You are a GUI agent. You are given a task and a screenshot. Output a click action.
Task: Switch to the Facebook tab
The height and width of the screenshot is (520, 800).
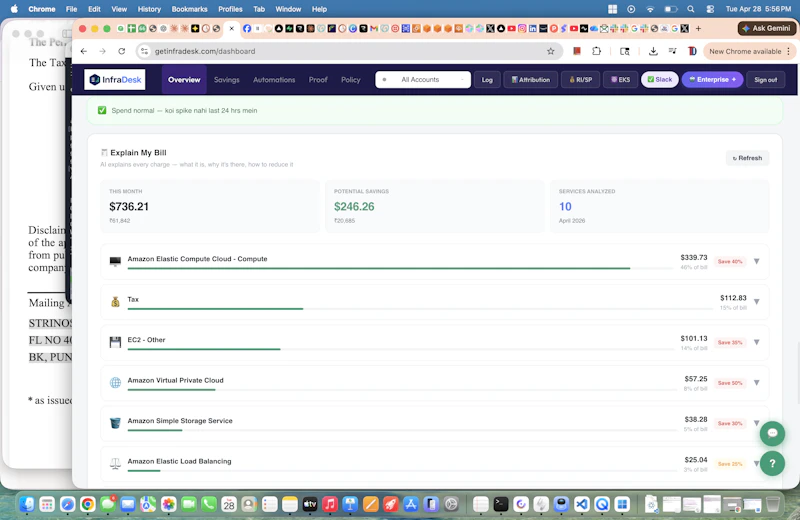247,29
